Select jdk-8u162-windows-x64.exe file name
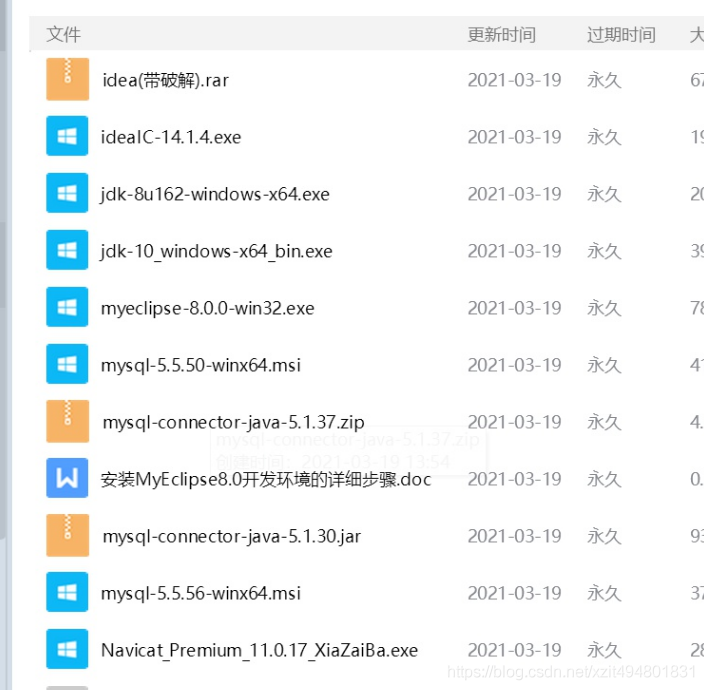The width and height of the screenshot is (704, 690). tap(215, 194)
